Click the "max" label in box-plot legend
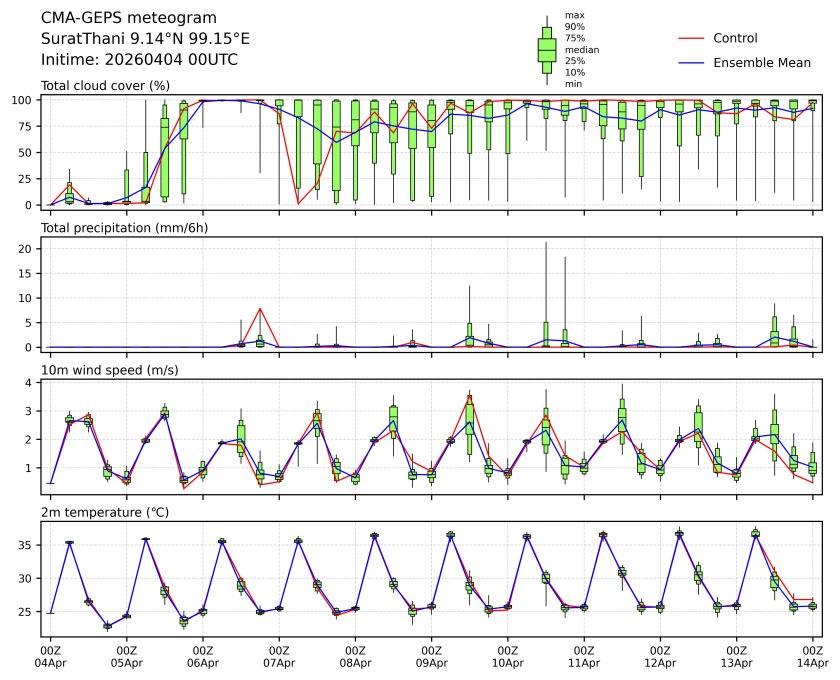 [574, 15]
